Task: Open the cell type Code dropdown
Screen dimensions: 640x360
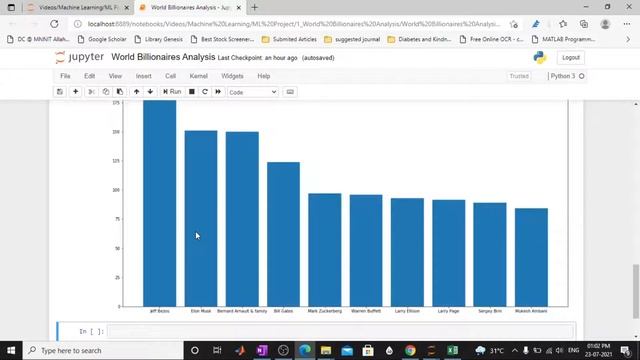Action: 253,92
